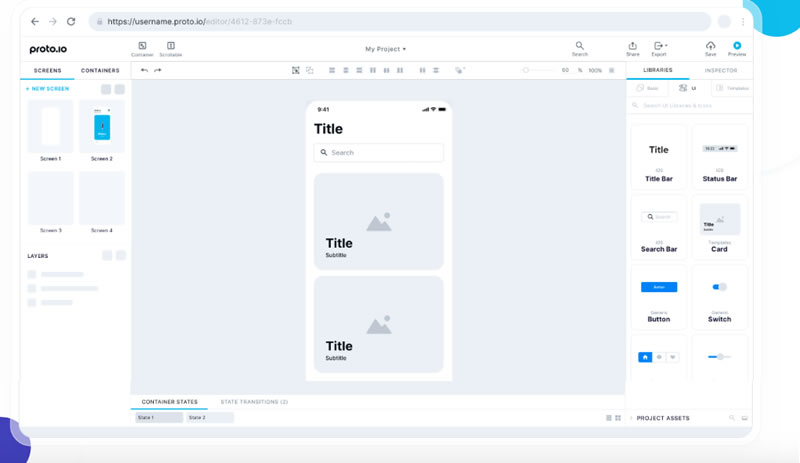Image resolution: width=800 pixels, height=463 pixels.
Task: Adjust the zoom slider handle in the toolbar
Action: coord(526,70)
